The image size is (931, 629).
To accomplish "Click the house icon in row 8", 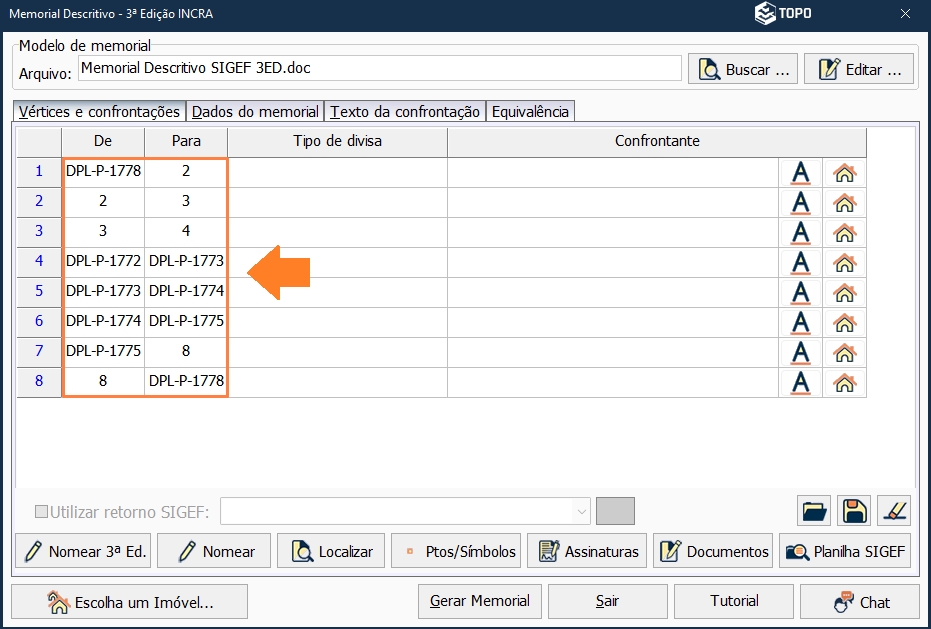I will 844,383.
